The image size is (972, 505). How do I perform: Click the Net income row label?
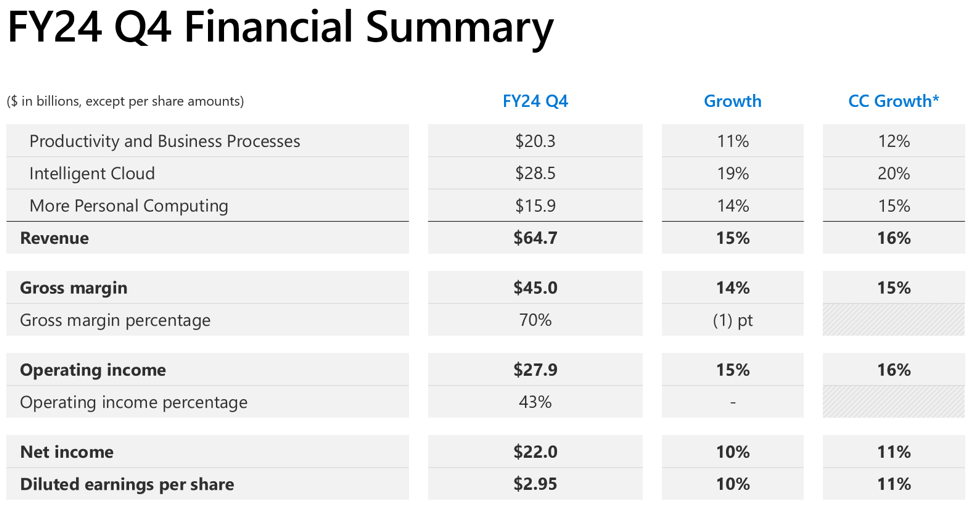66,452
